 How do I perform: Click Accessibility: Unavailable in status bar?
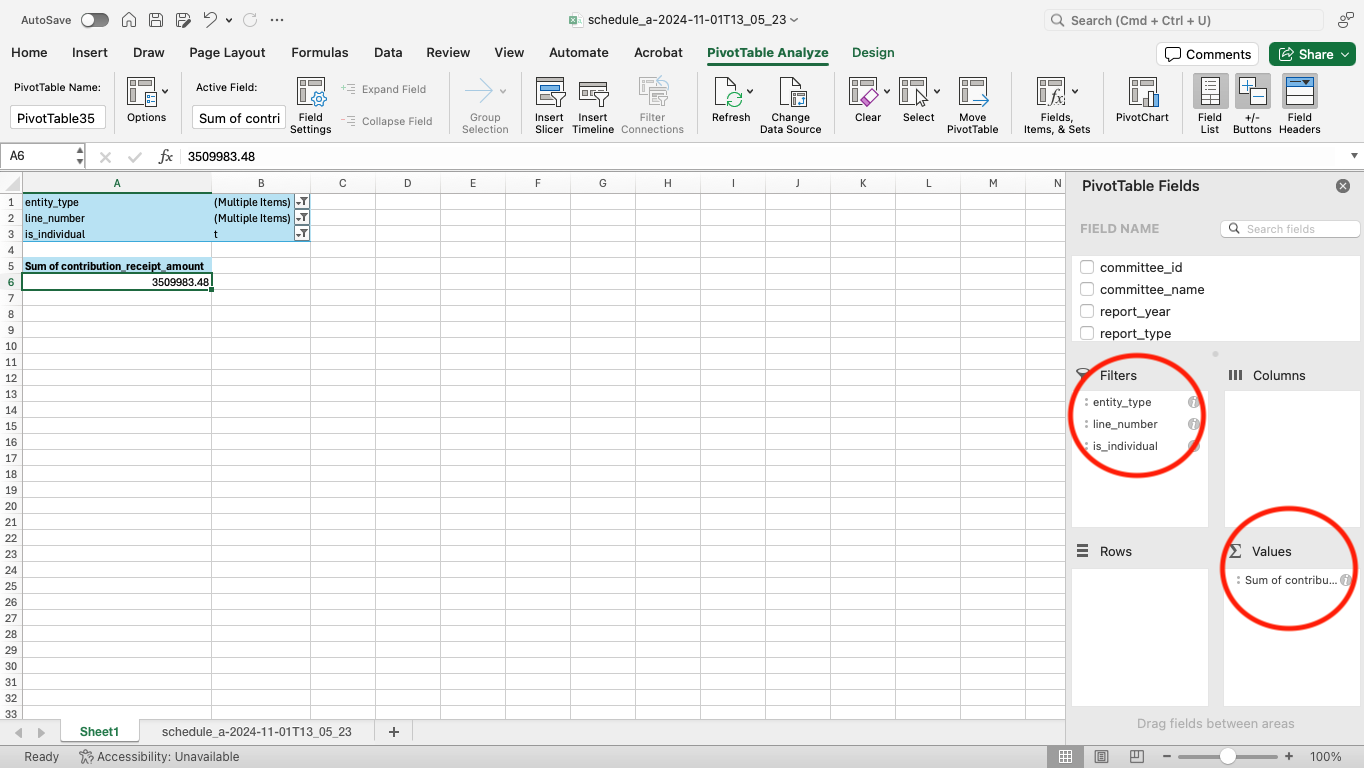159,757
